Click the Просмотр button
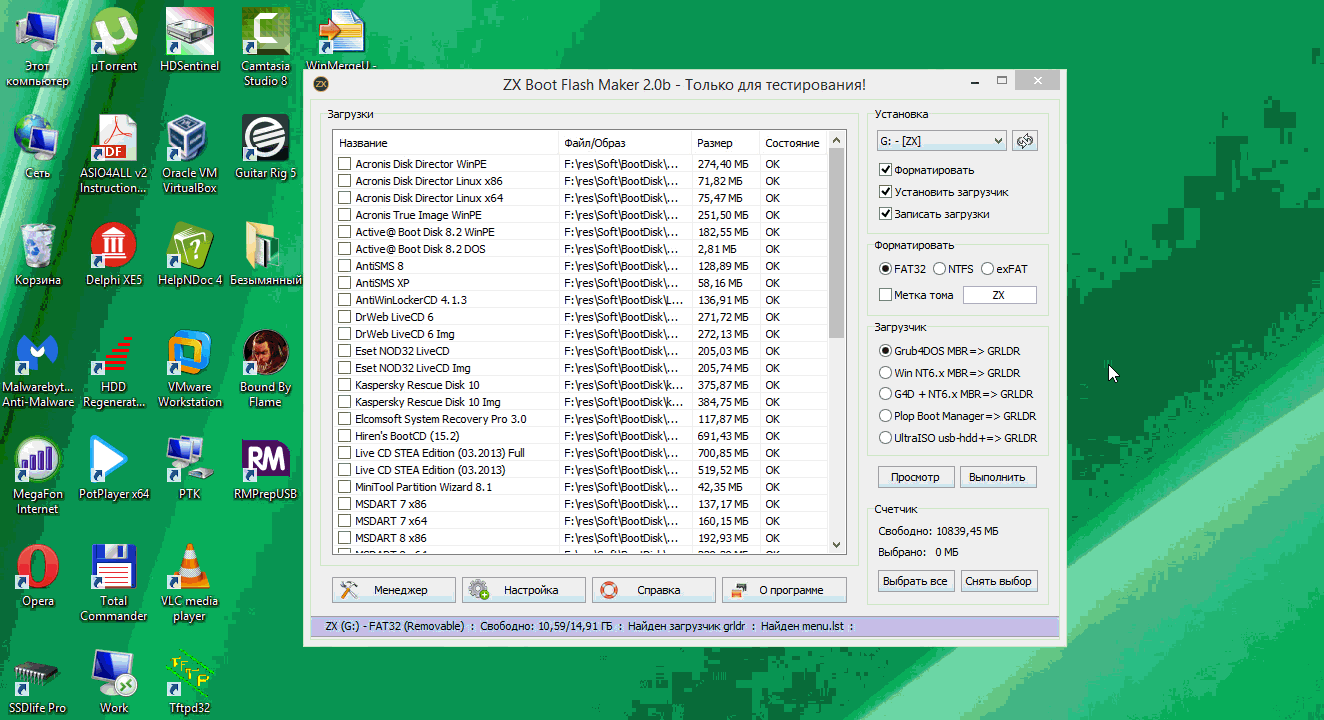The width and height of the screenshot is (1324, 720). (x=916, y=477)
